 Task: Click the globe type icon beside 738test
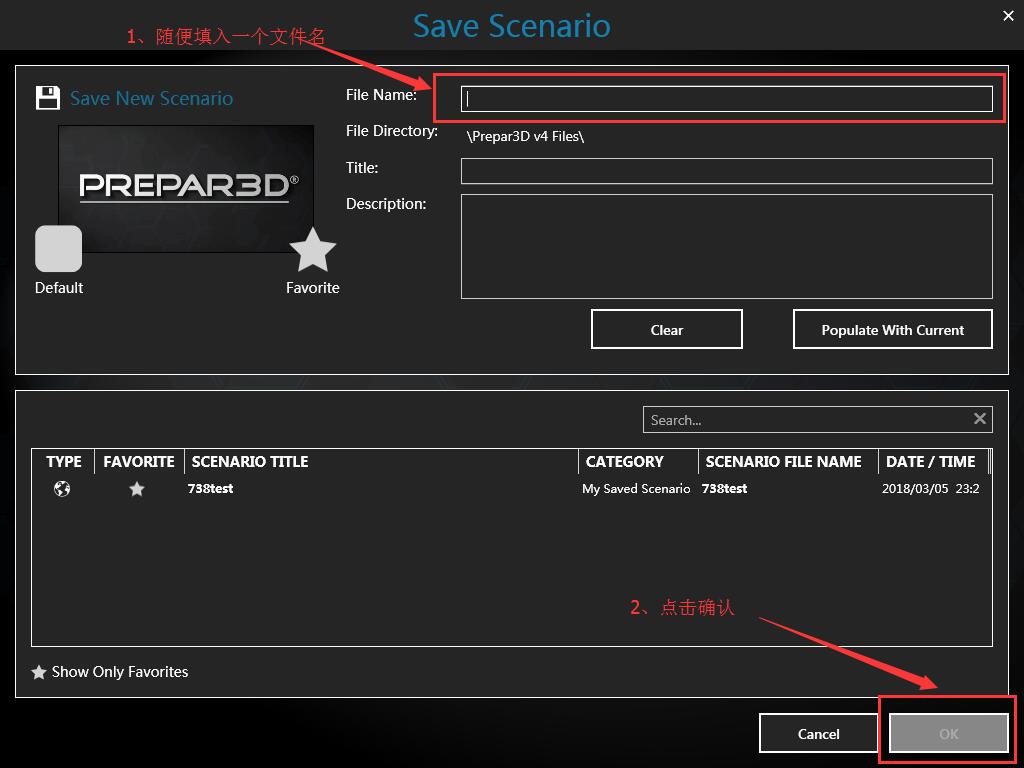62,489
